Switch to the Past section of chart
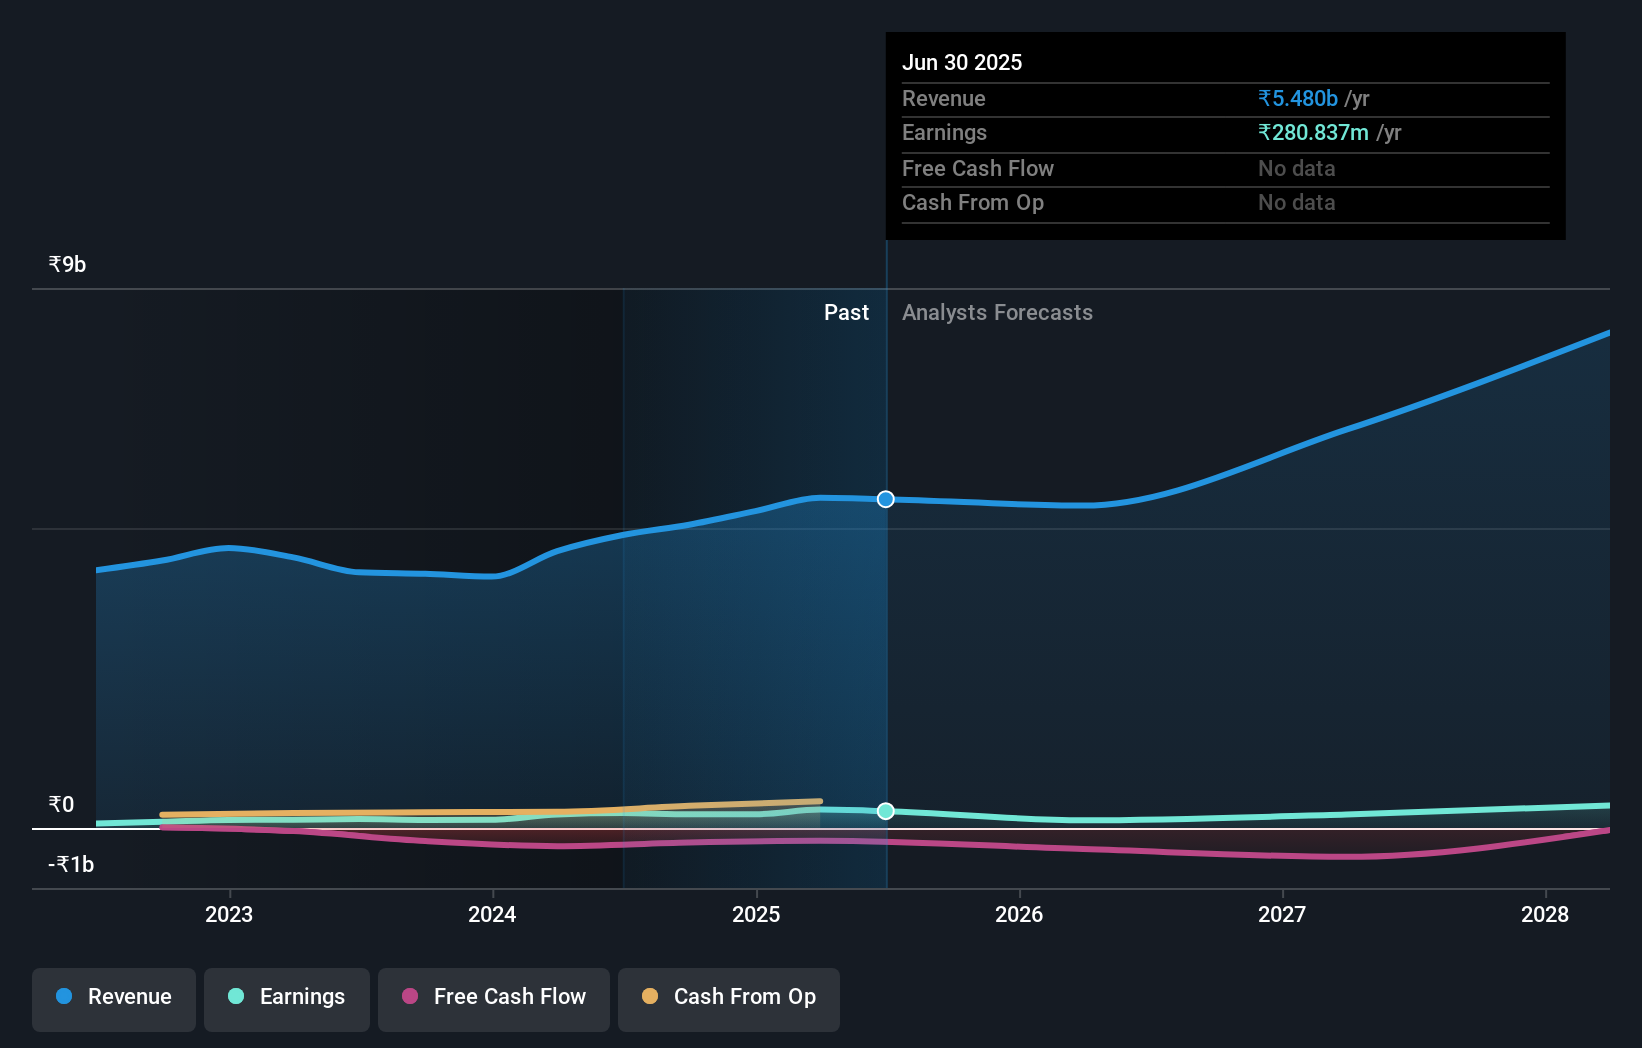Viewport: 1642px width, 1048px height. pyautogui.click(x=847, y=312)
